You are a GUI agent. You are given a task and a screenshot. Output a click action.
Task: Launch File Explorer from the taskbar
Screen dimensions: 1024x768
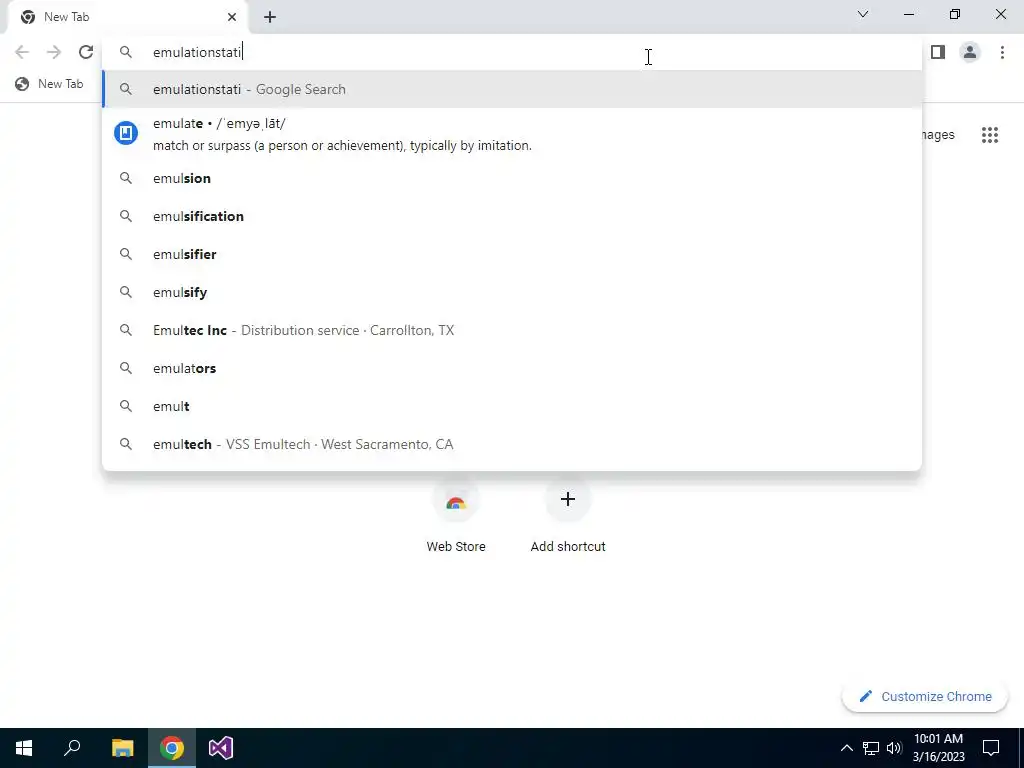(x=122, y=748)
